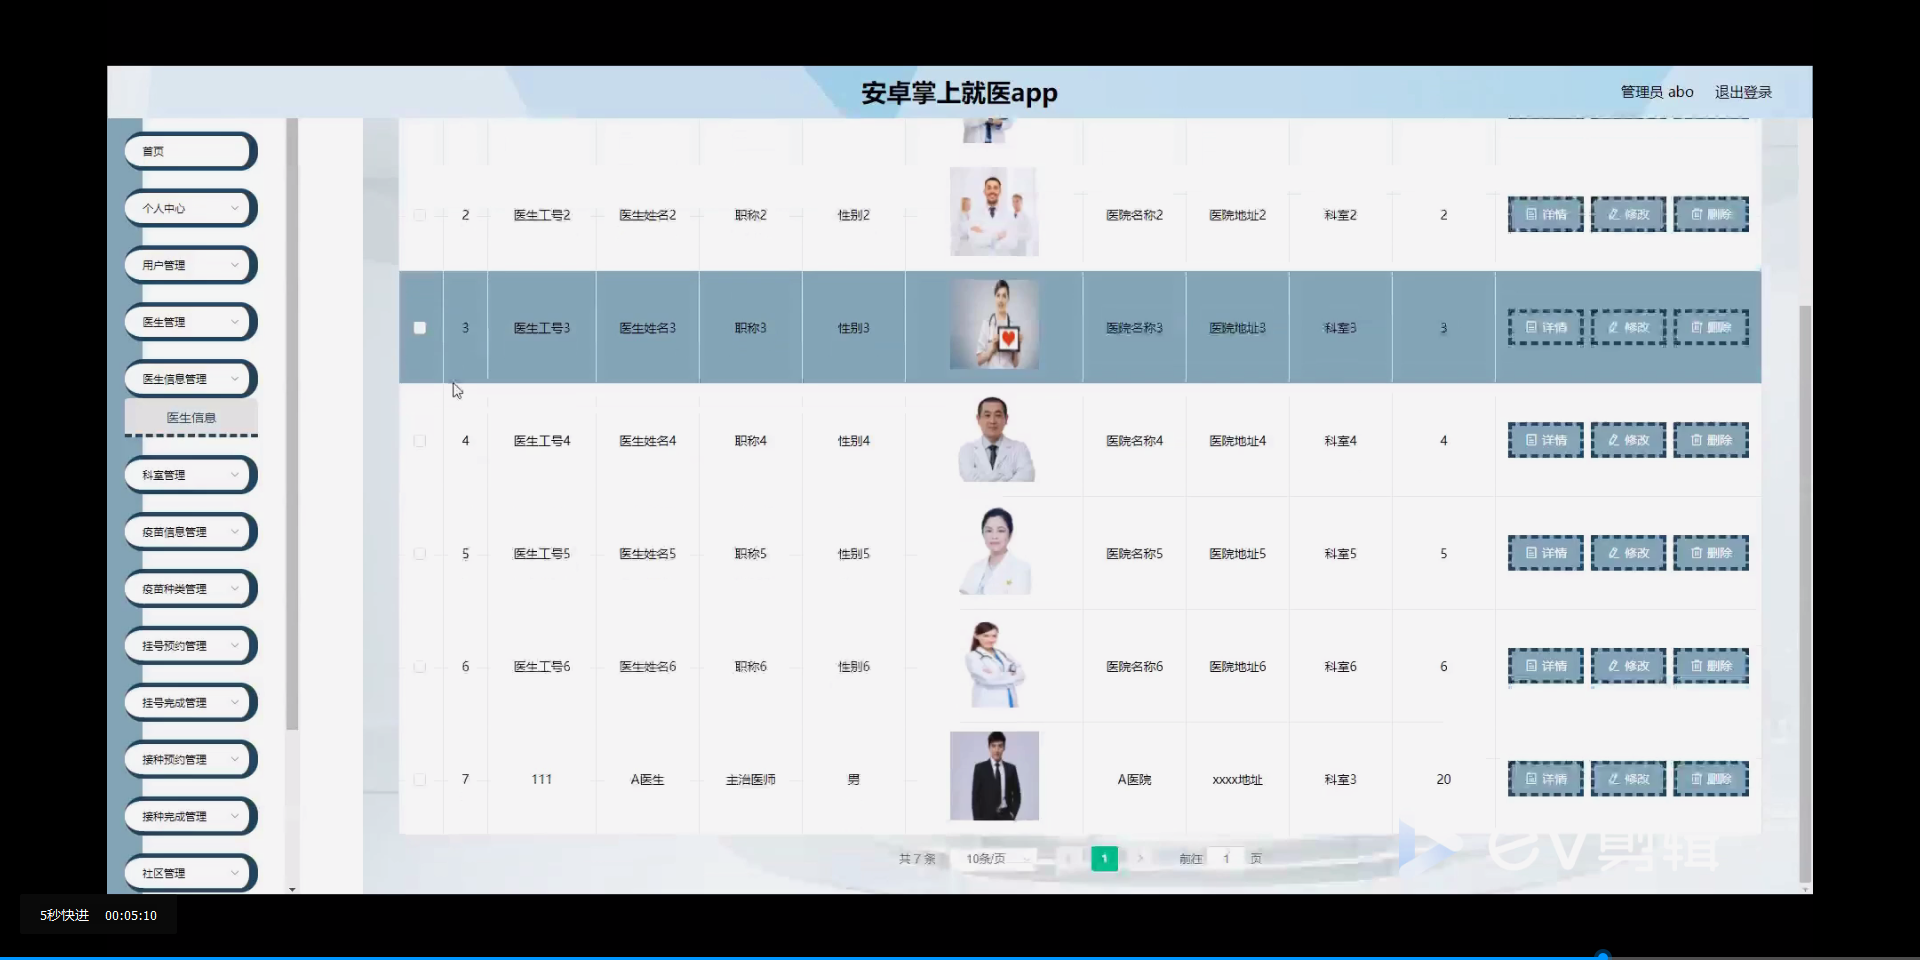The image size is (1920, 960).
Task: Click the trash 删除 icon for 医生姓名5
Action: point(1710,553)
